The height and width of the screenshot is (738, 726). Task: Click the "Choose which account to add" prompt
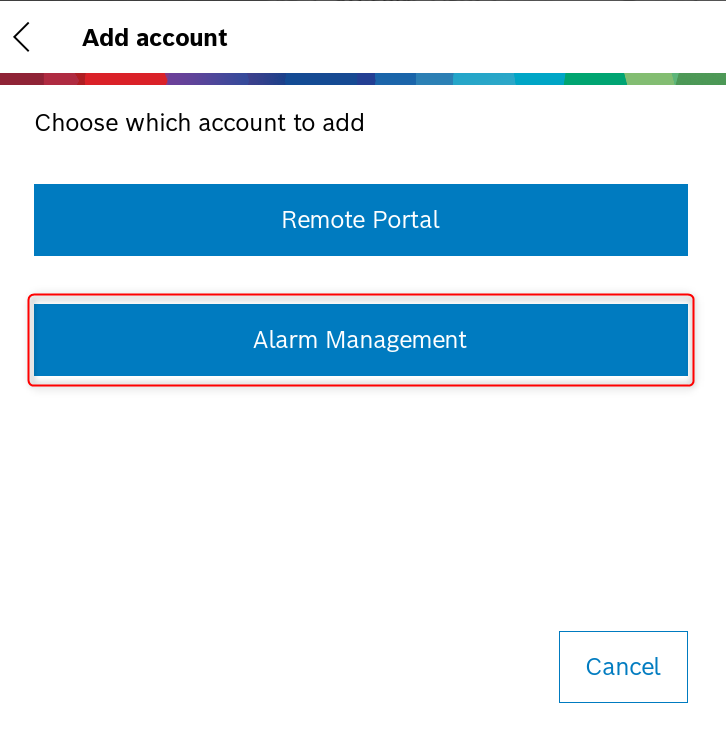click(199, 123)
